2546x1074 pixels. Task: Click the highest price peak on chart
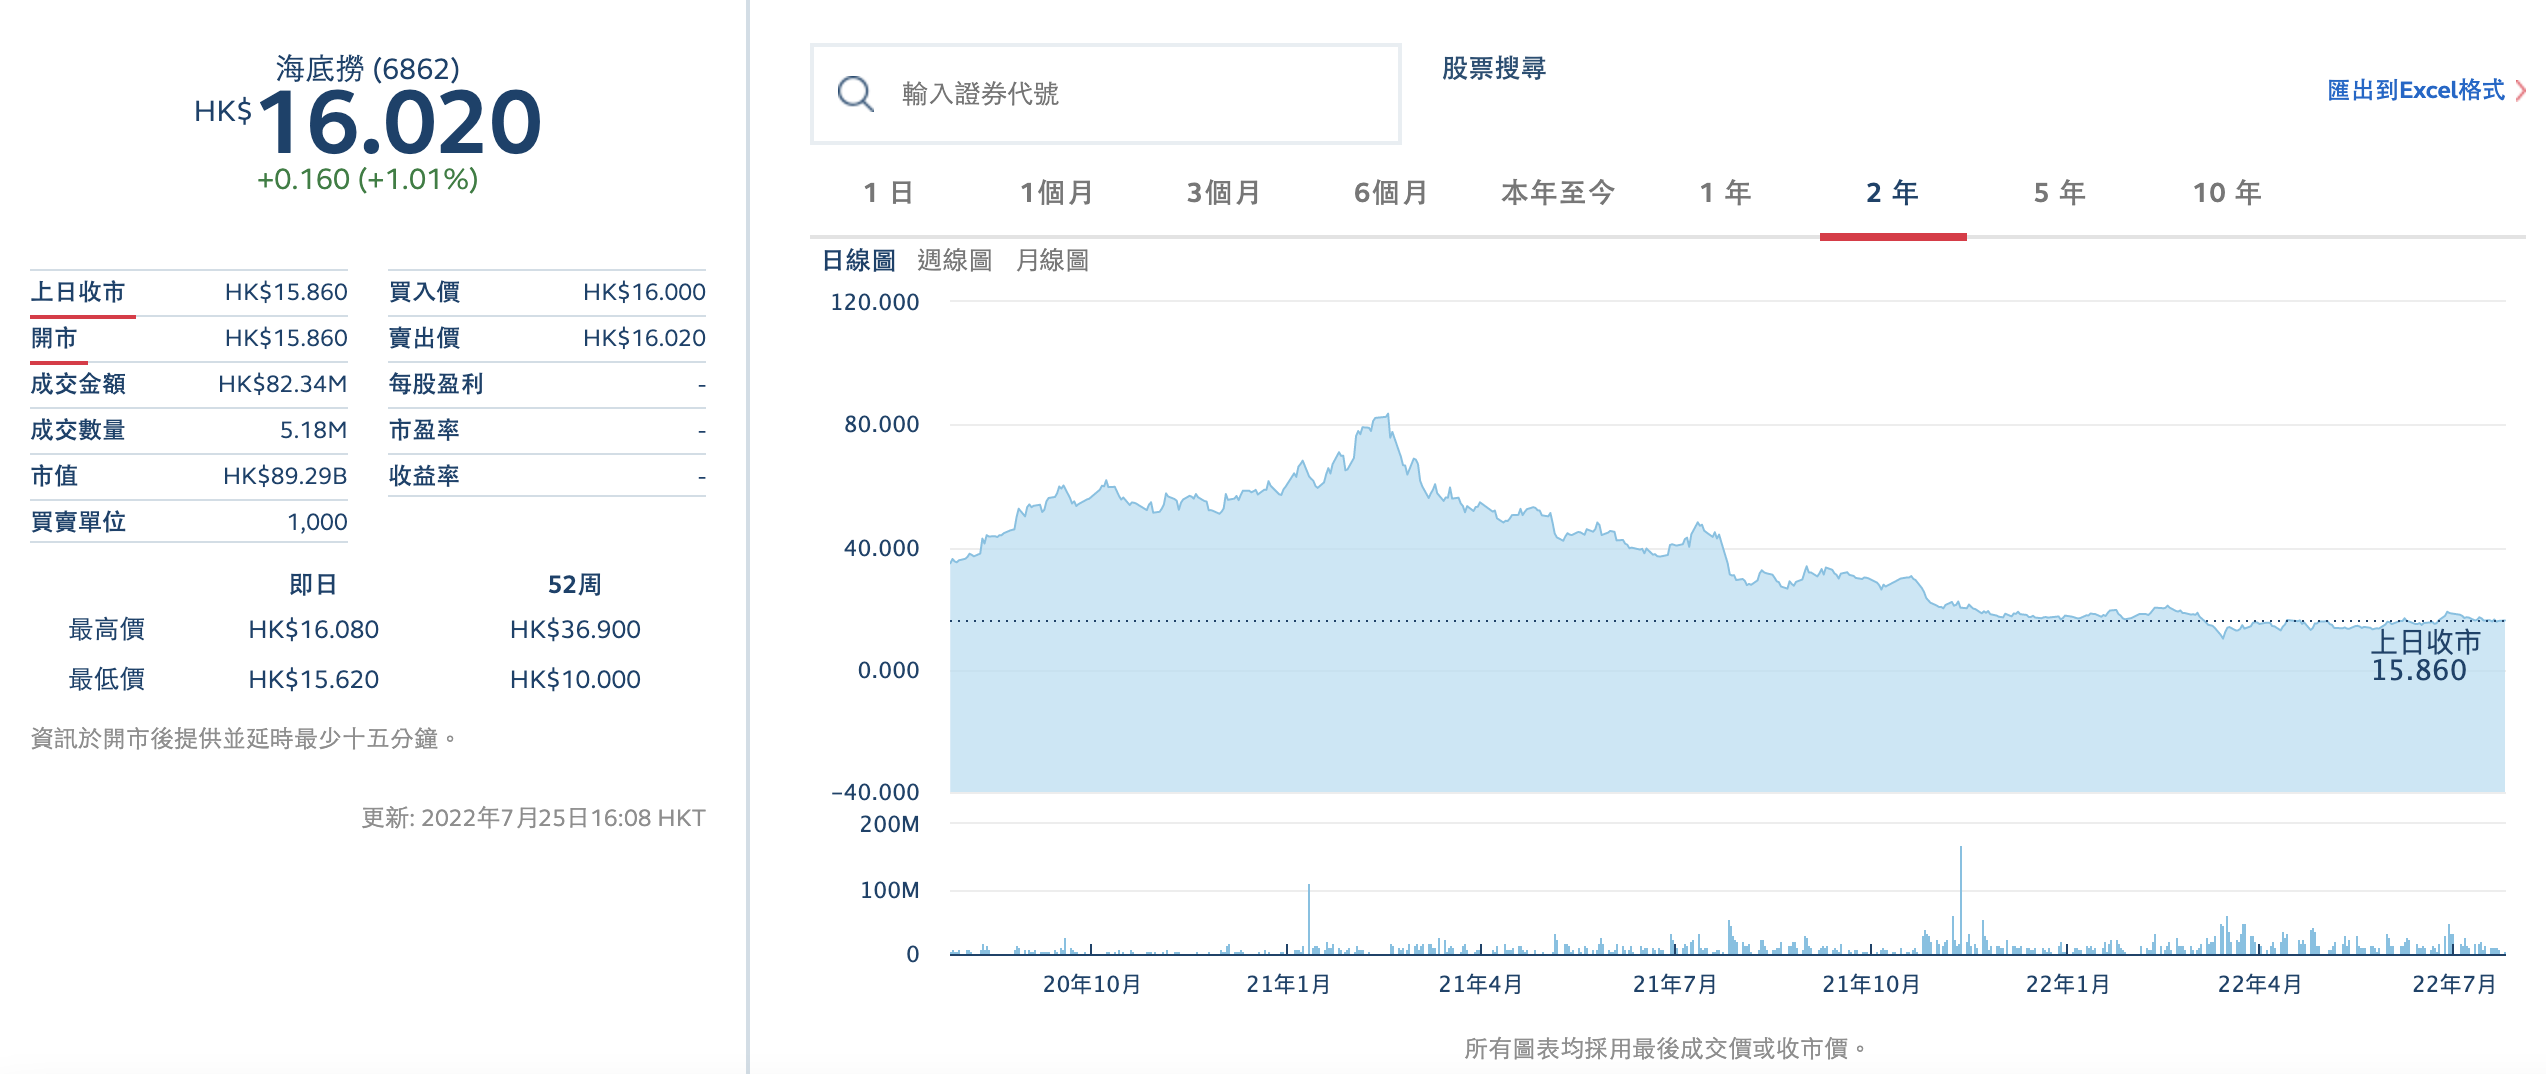point(1387,416)
